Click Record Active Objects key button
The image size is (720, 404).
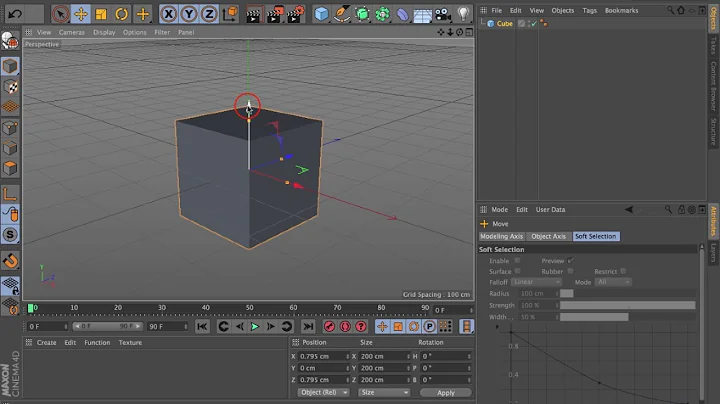click(x=329, y=326)
